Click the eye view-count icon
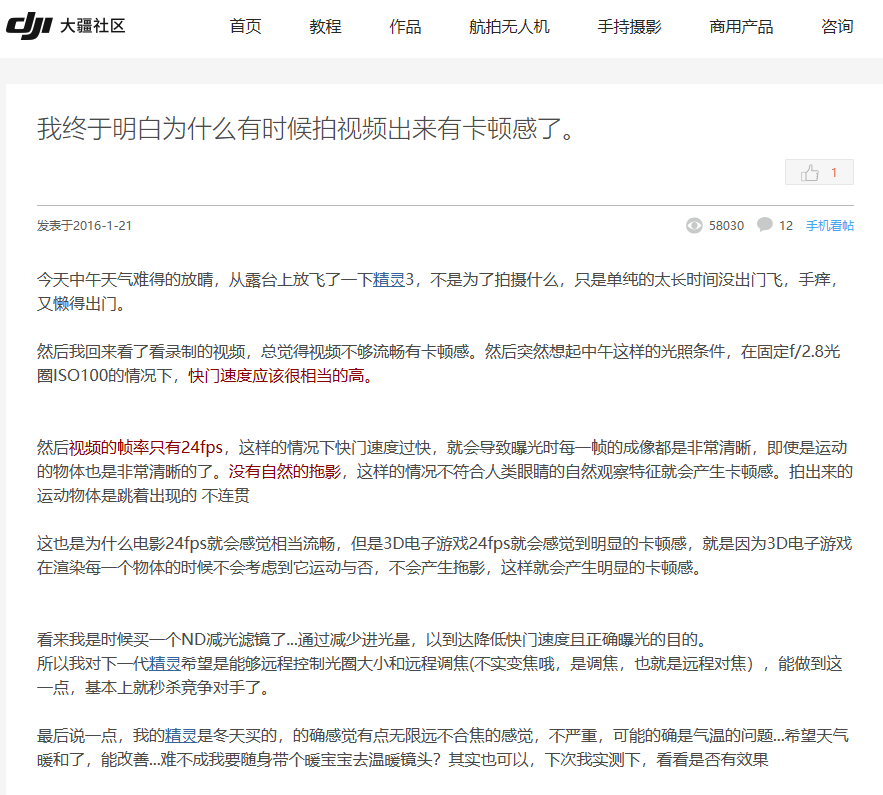 [x=694, y=226]
